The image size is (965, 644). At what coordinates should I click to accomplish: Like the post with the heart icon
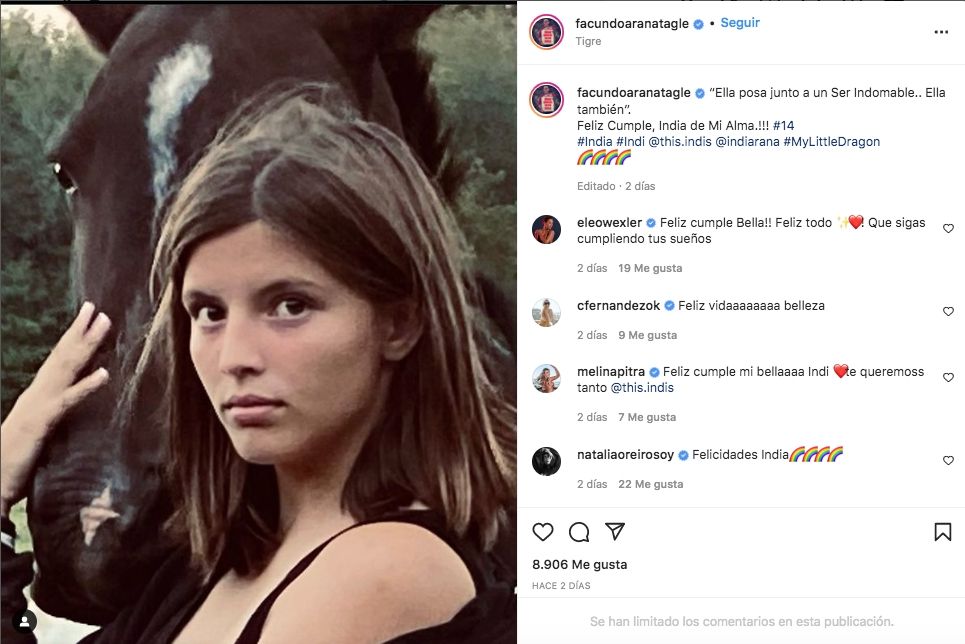pyautogui.click(x=543, y=532)
